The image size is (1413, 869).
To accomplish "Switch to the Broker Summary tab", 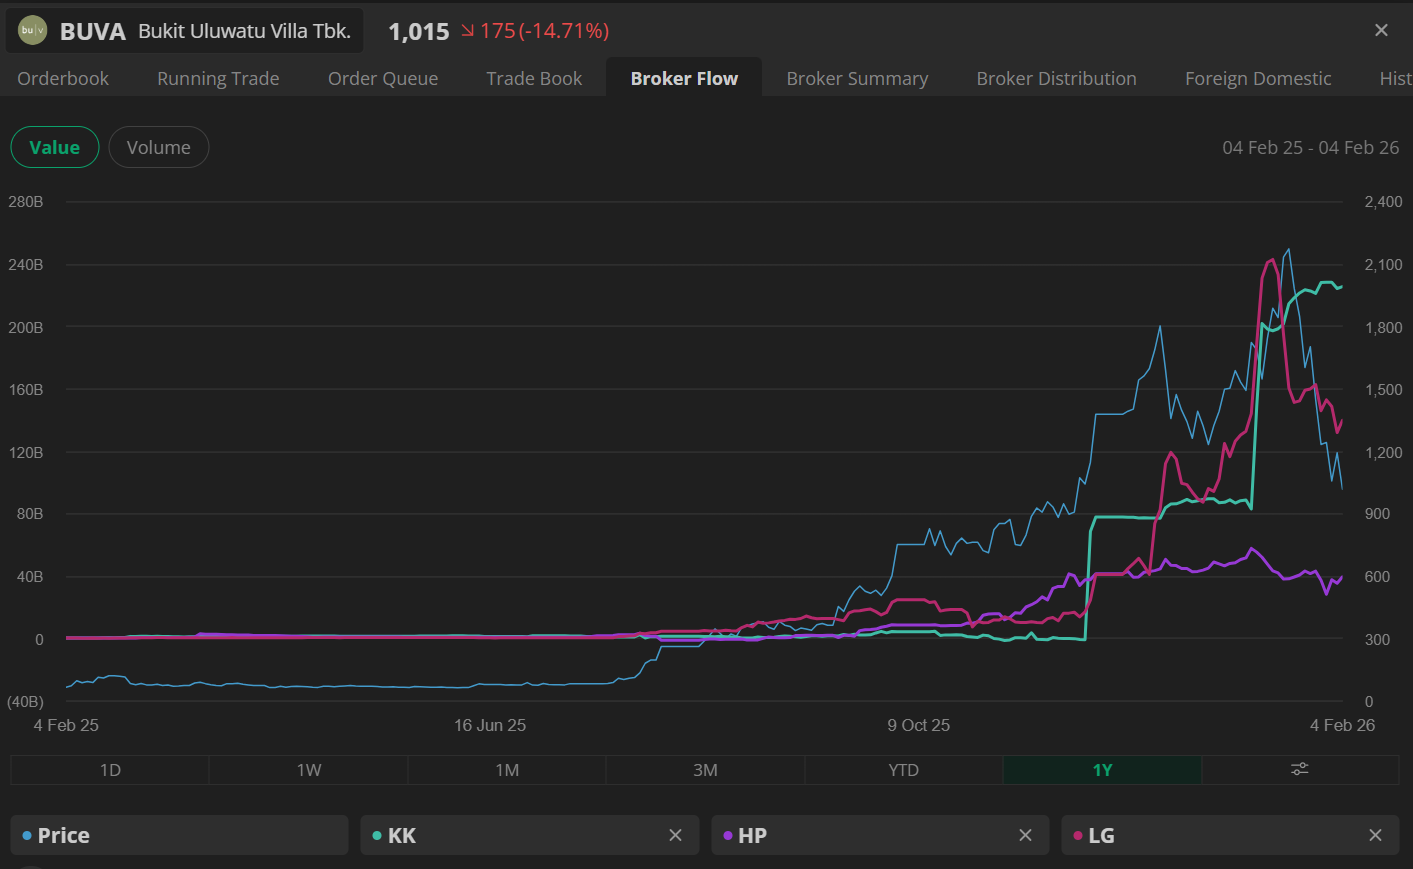I will click(857, 78).
